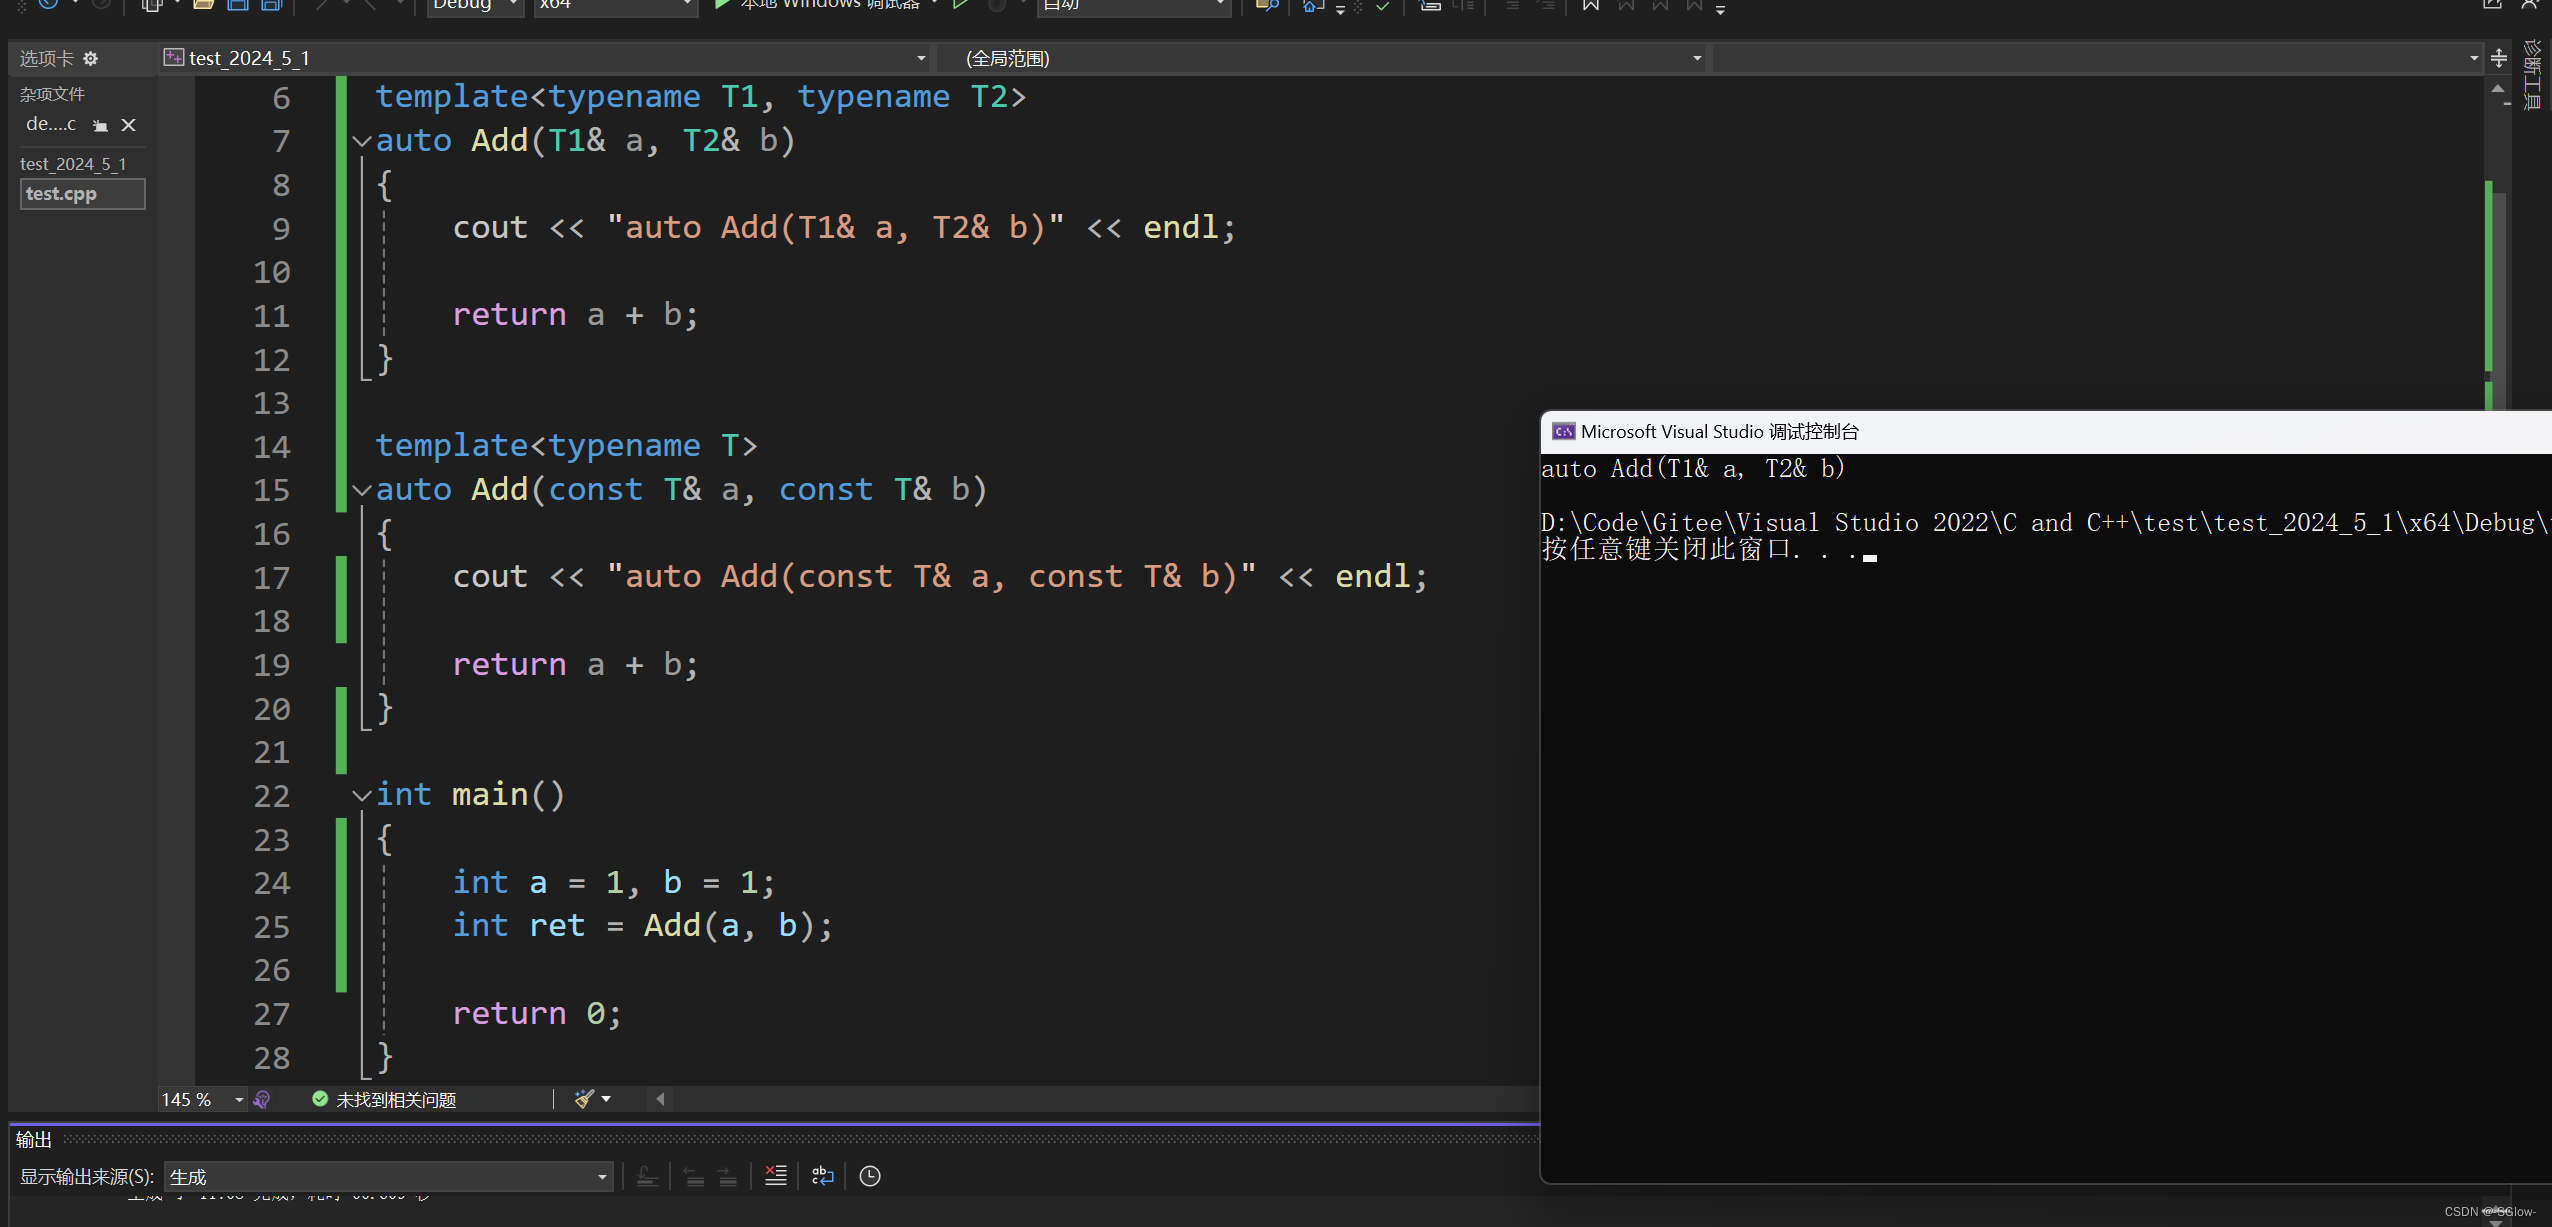Image resolution: width=2552 pixels, height=1227 pixels.
Task: Open the tab settings gear icon
Action: [91, 59]
